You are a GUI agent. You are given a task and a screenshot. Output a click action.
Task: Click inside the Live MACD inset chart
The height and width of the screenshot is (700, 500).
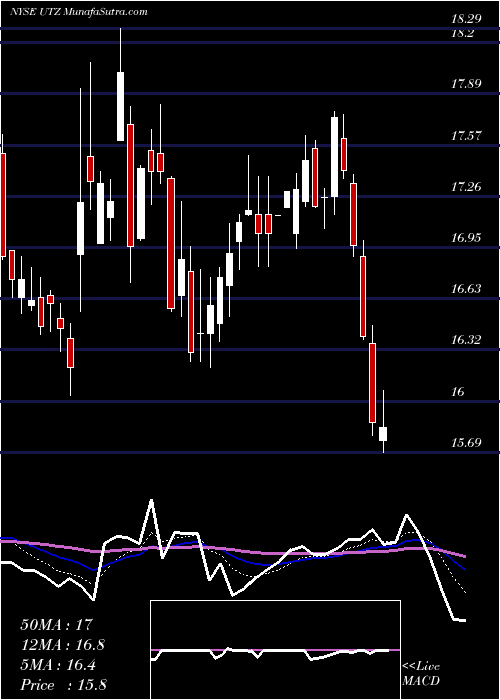click(x=275, y=650)
